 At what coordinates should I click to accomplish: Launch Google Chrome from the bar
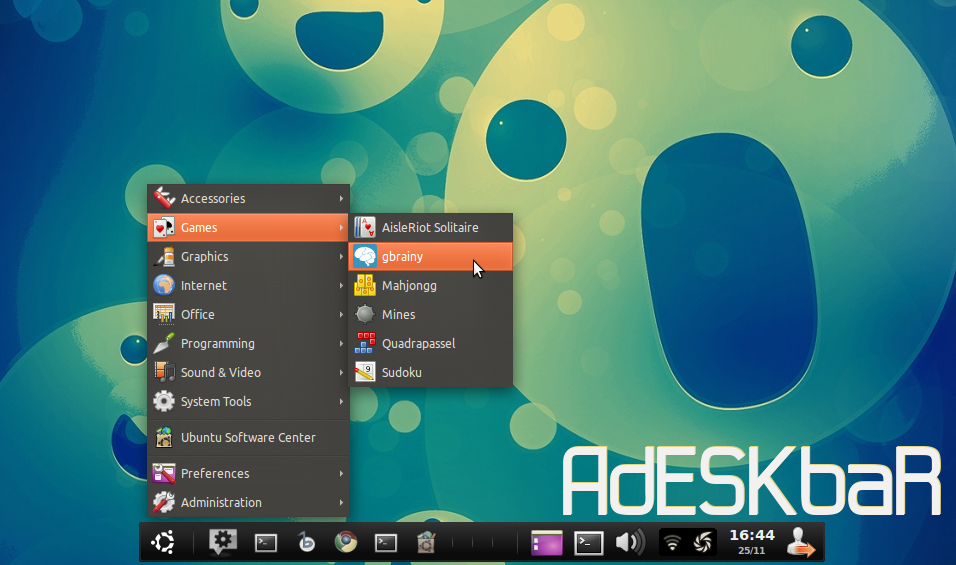tap(346, 542)
